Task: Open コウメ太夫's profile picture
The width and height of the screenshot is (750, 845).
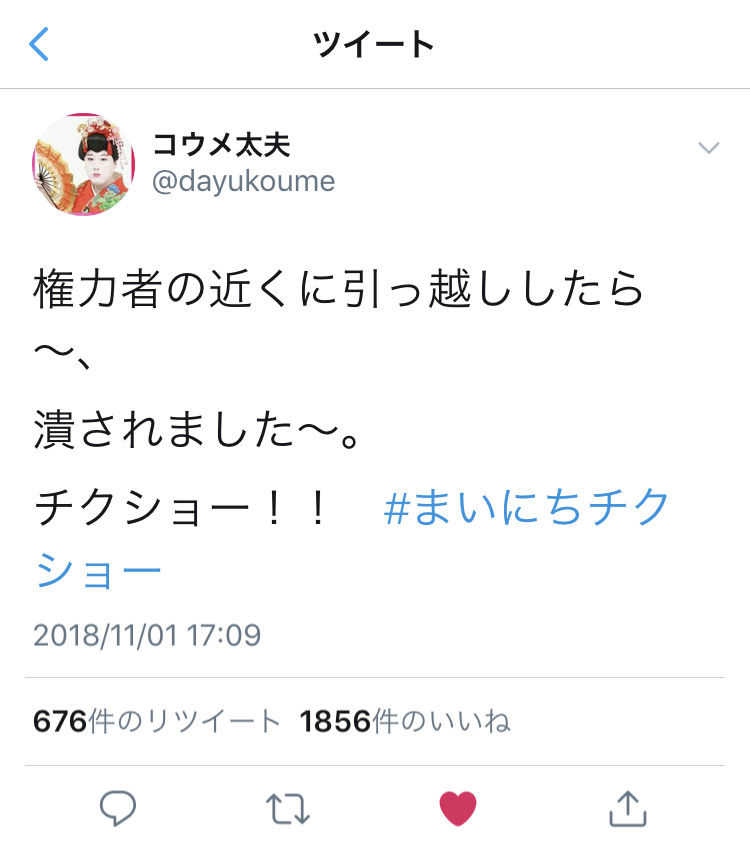Action: (84, 164)
